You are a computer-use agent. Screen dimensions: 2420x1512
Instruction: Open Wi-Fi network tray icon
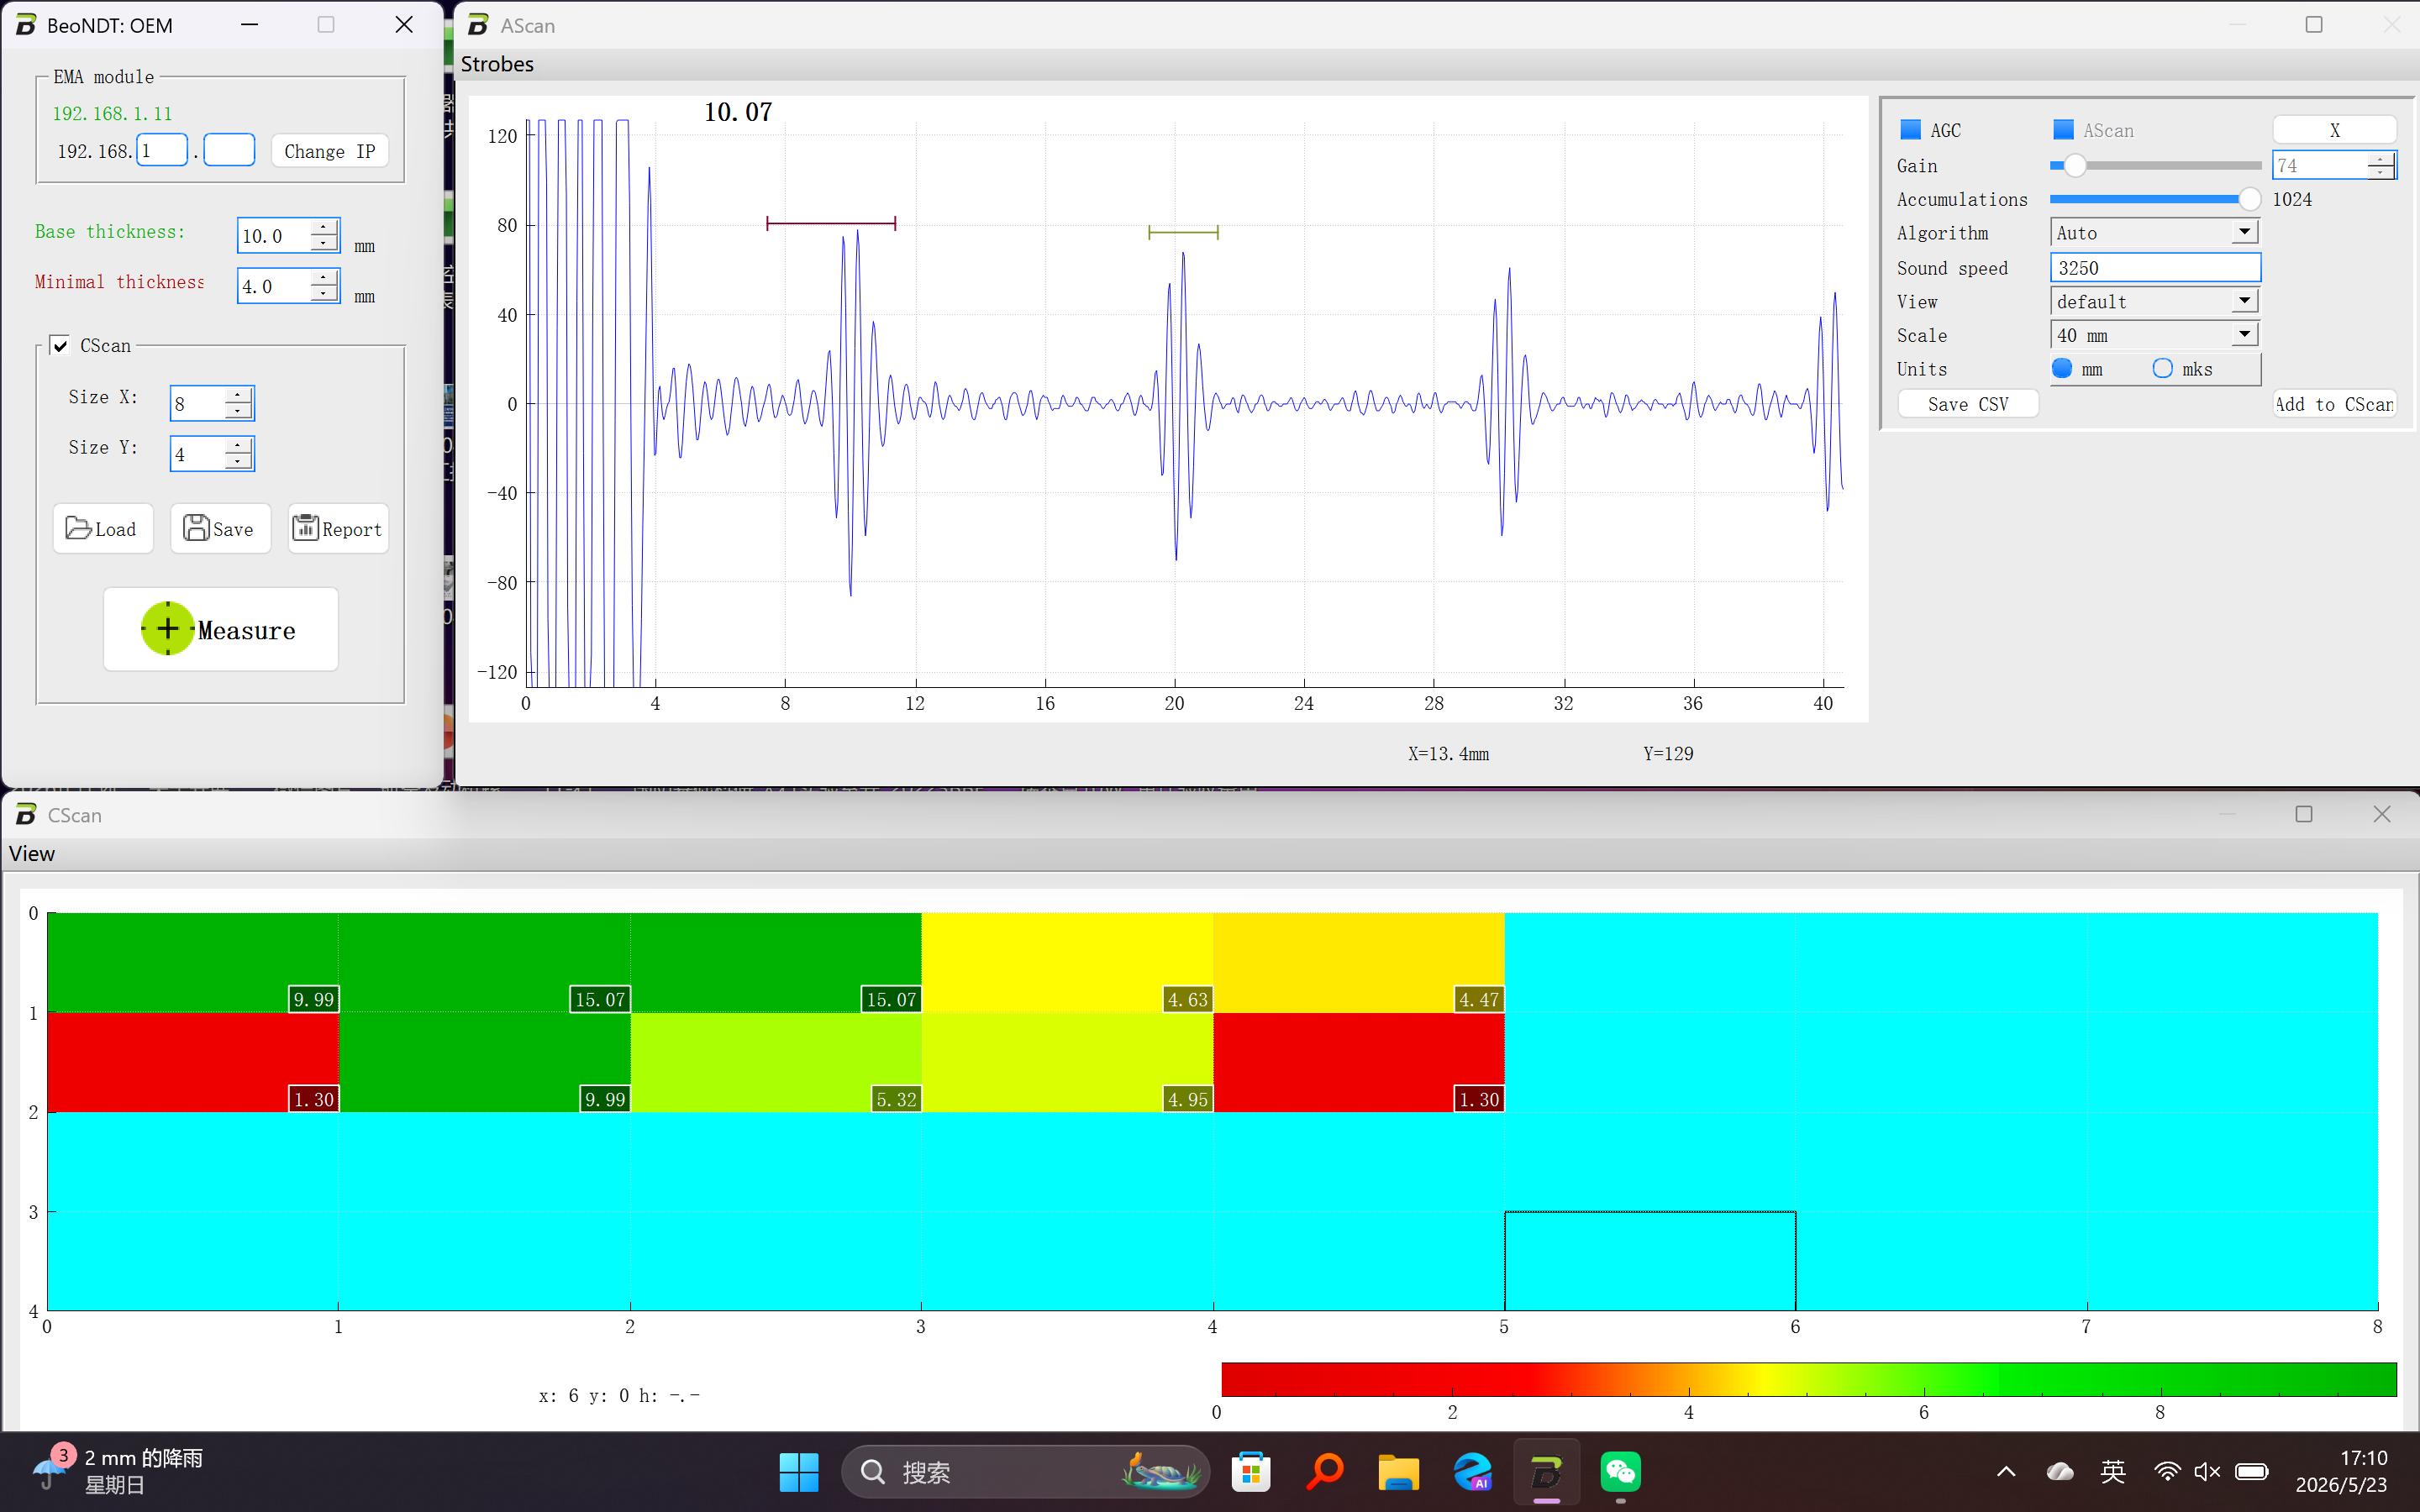point(2166,1471)
